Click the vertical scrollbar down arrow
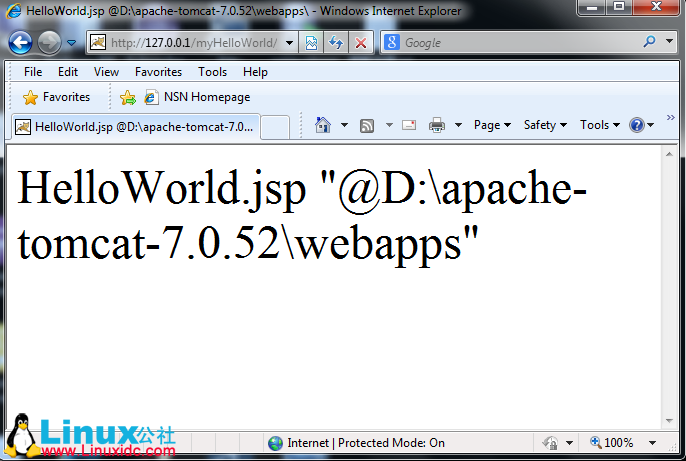Viewport: 686px width, 461px height. coord(669,421)
